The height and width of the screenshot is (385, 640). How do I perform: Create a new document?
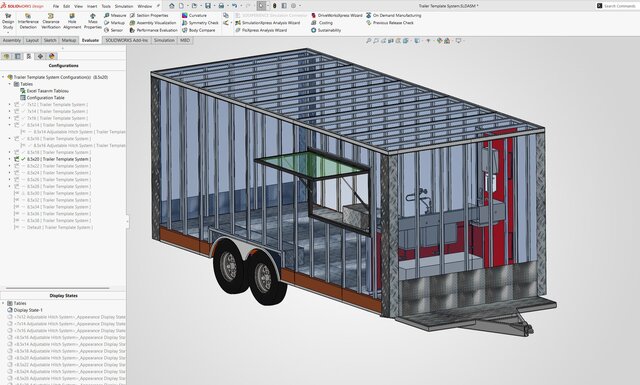coord(181,6)
